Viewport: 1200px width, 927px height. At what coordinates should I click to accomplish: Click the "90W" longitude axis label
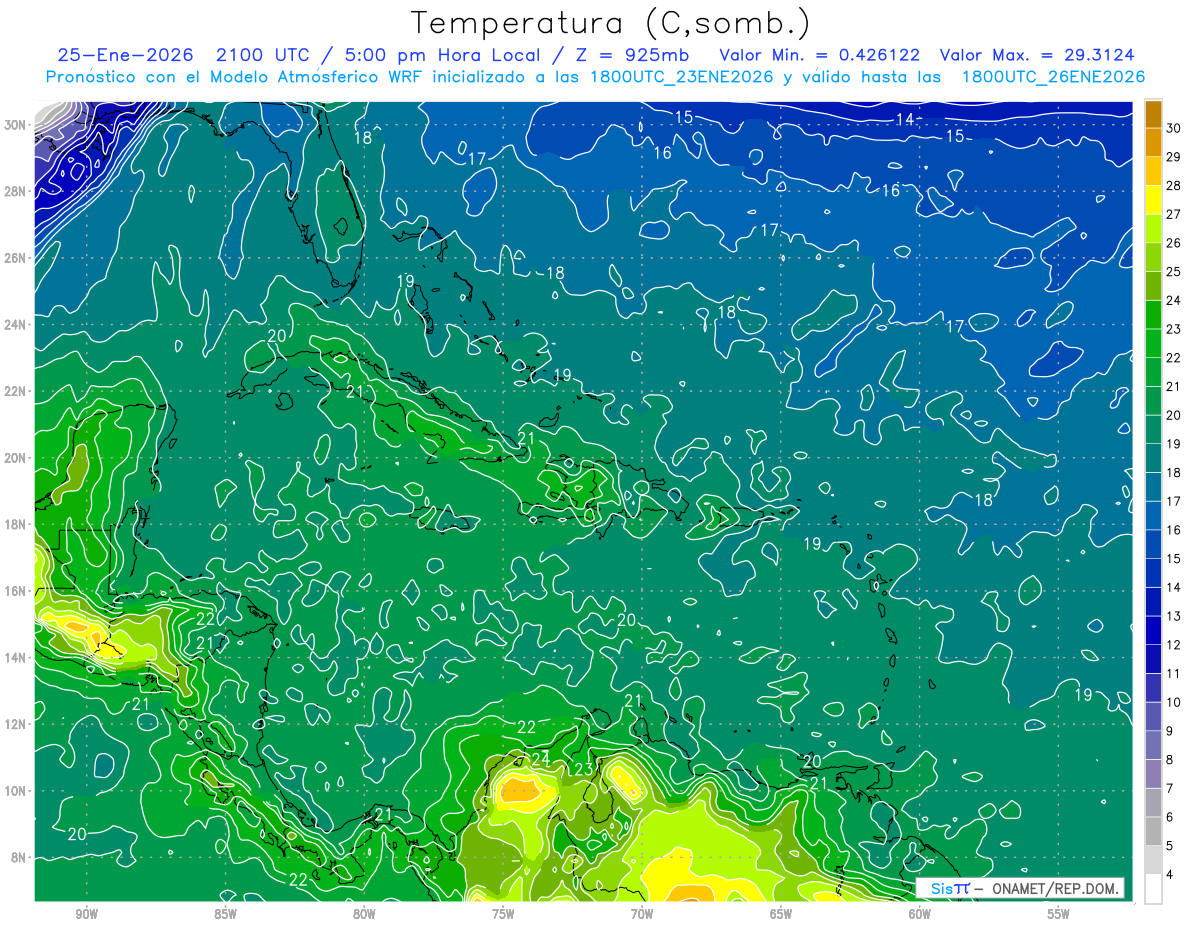point(86,914)
